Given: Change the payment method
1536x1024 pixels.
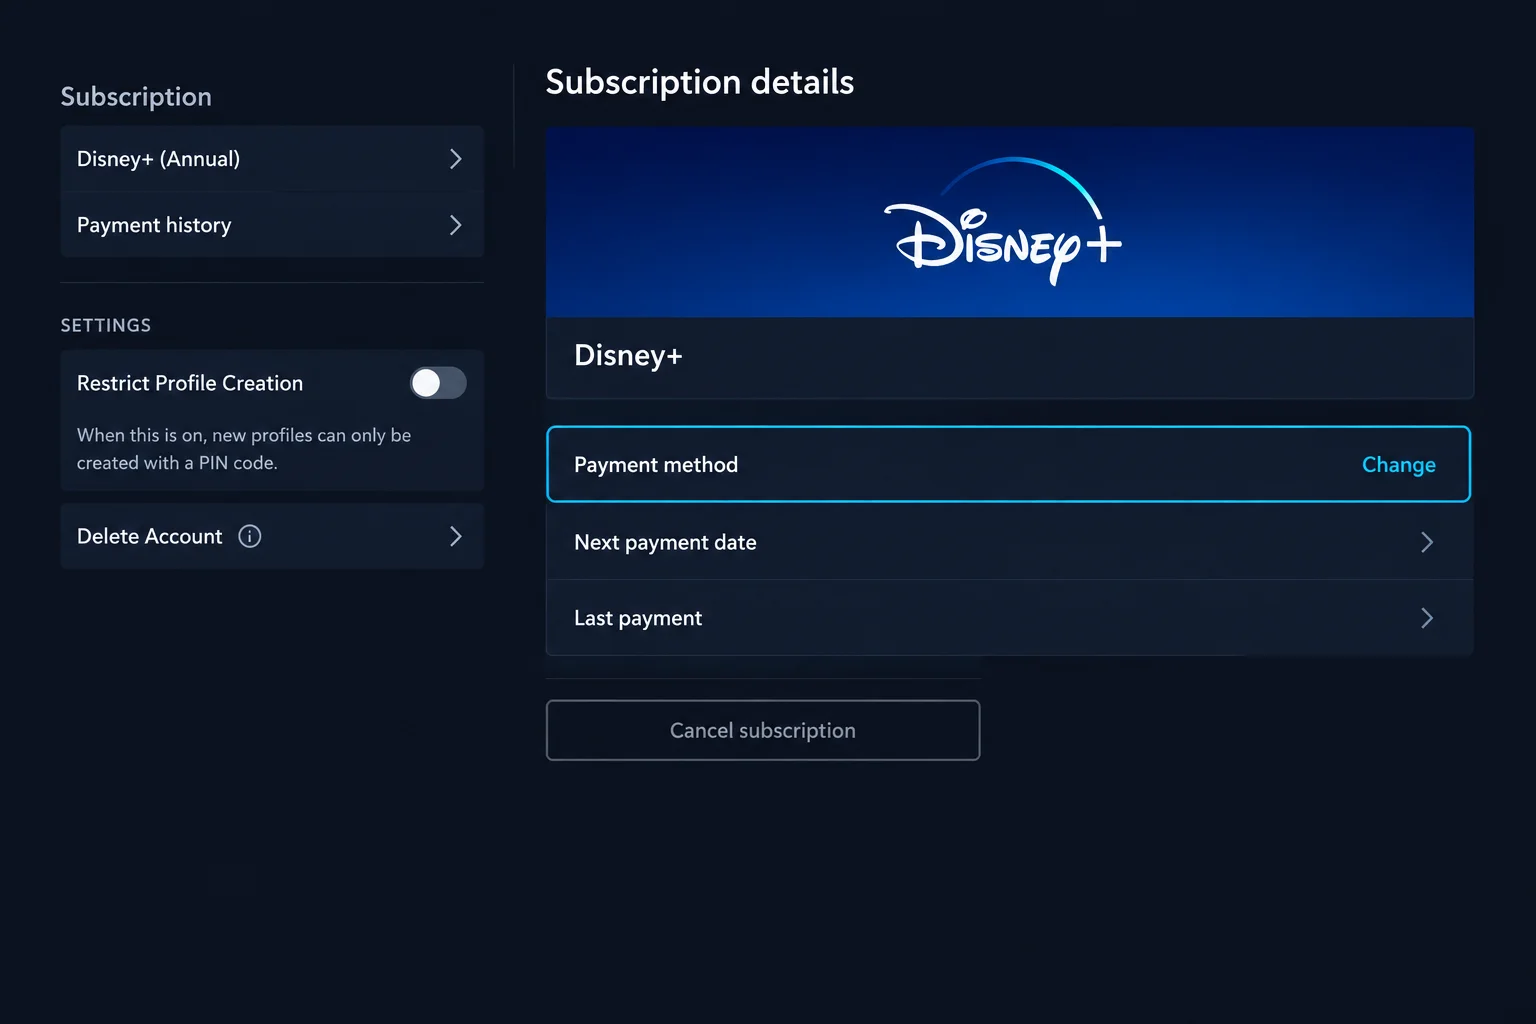Looking at the screenshot, I should 1398,465.
